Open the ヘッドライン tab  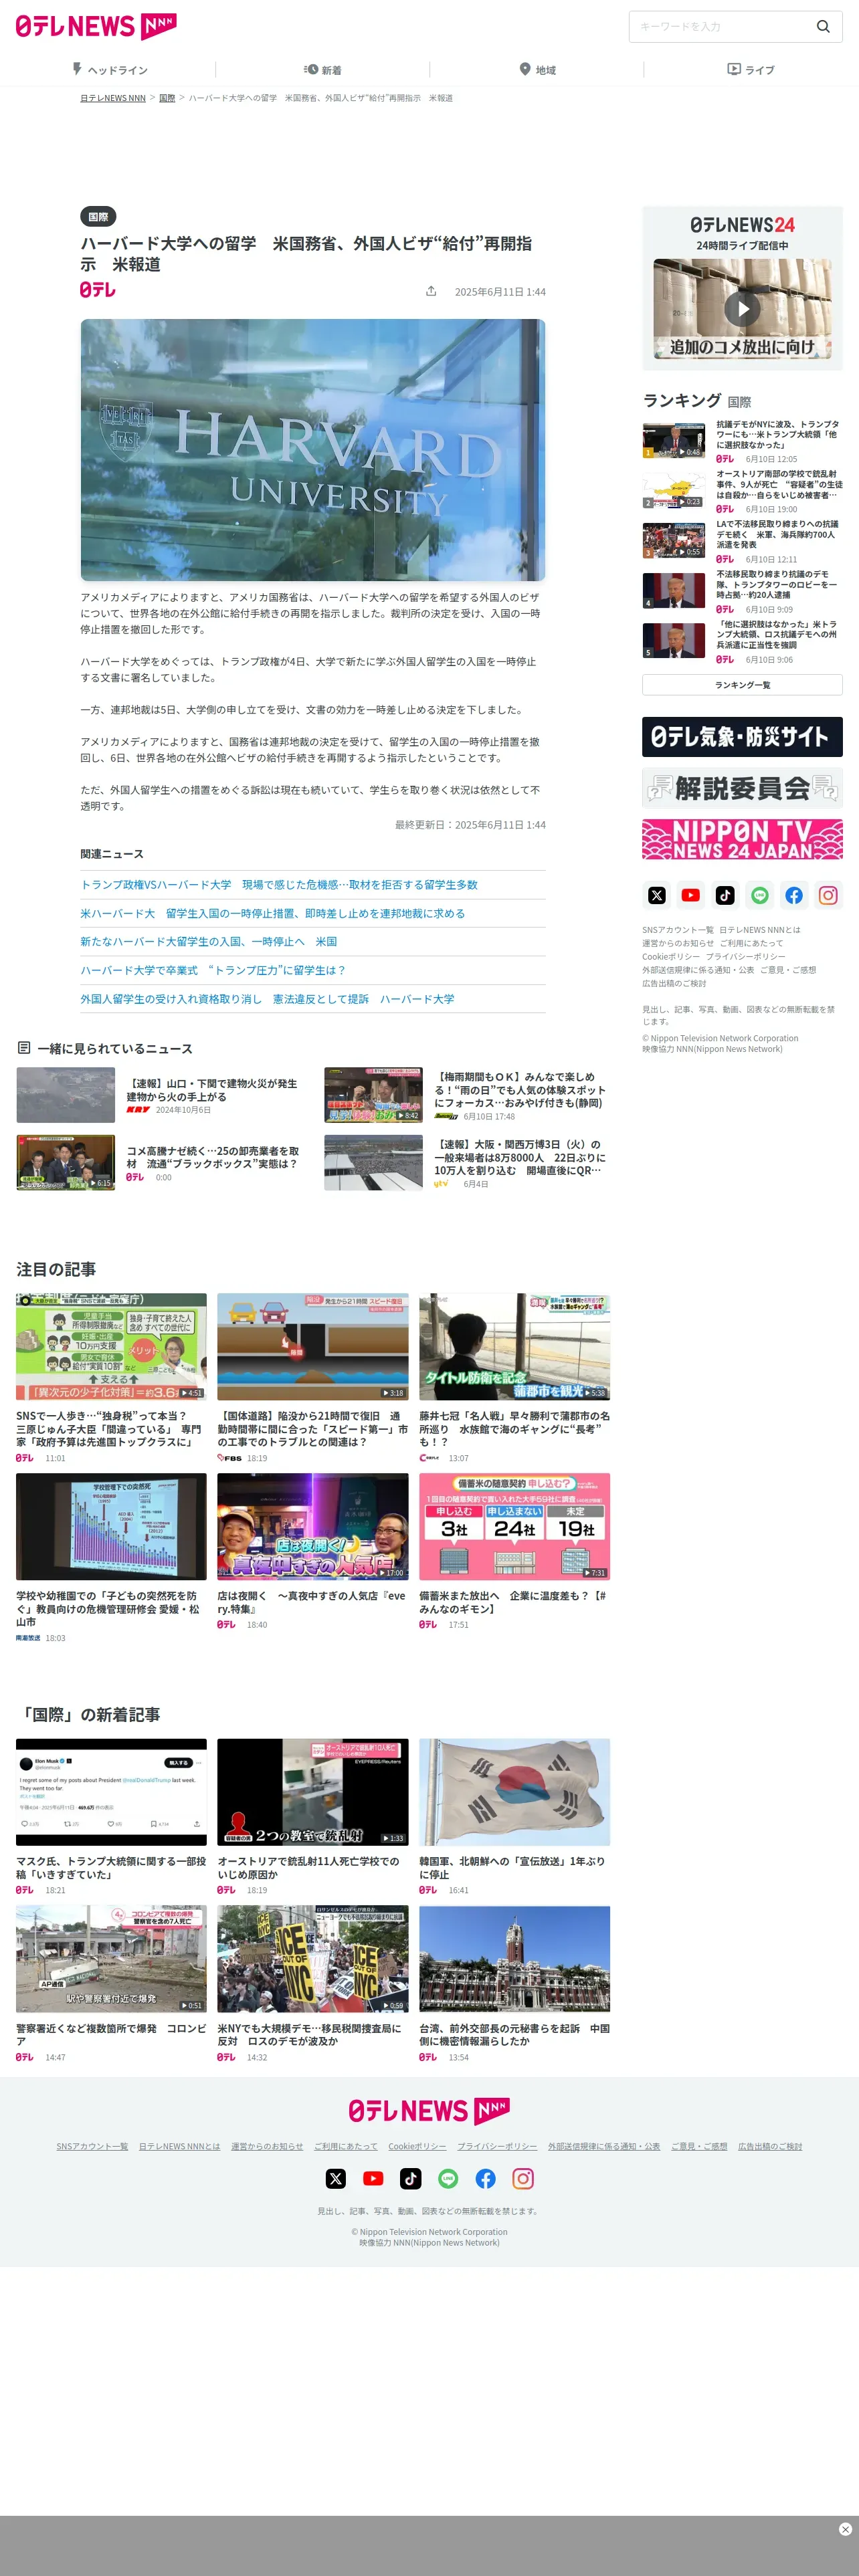109,70
